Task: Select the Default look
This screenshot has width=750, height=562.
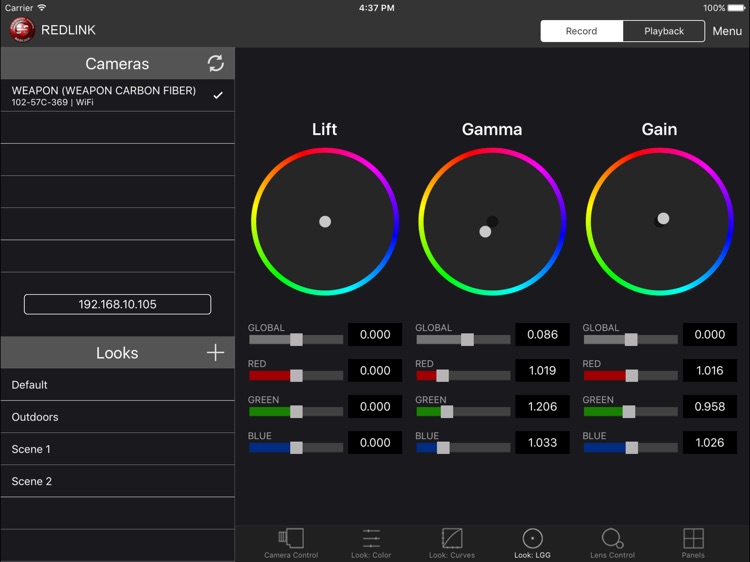Action: tap(117, 385)
